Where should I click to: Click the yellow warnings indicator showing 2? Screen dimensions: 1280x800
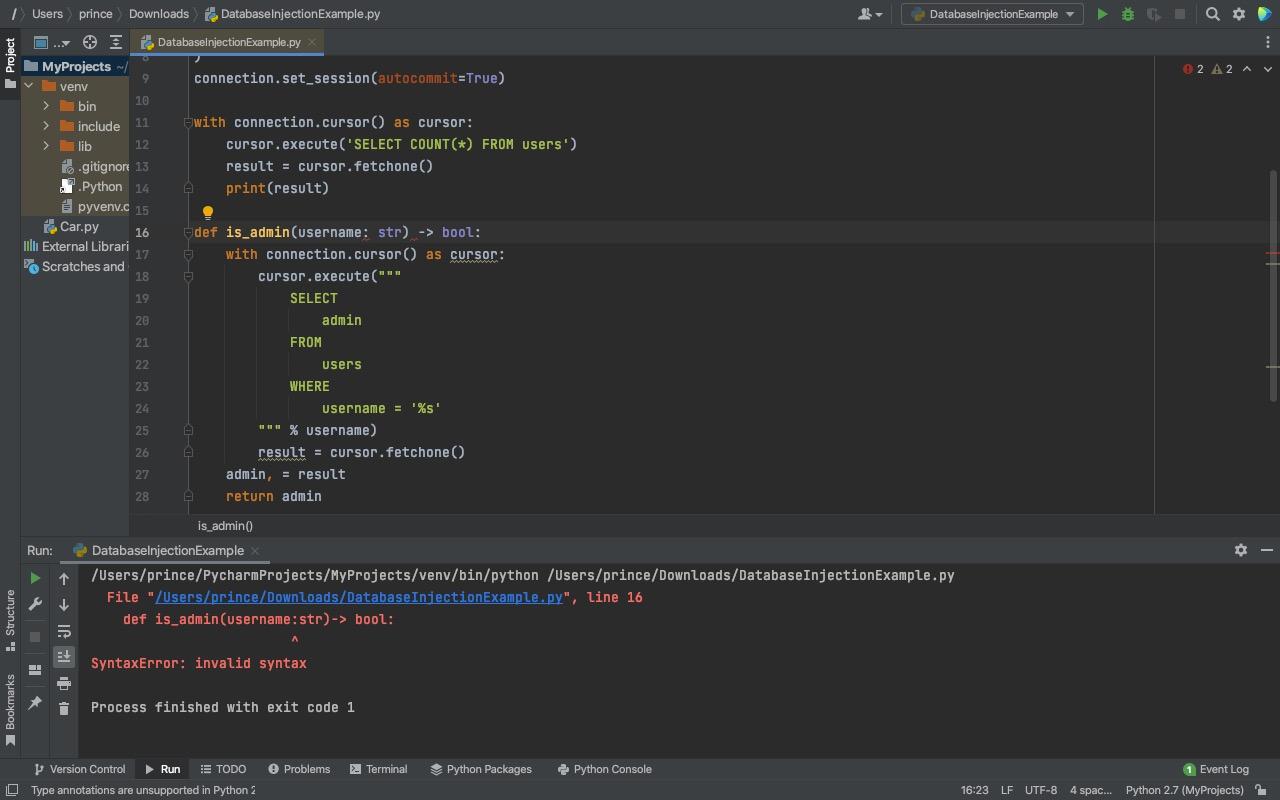(1222, 69)
